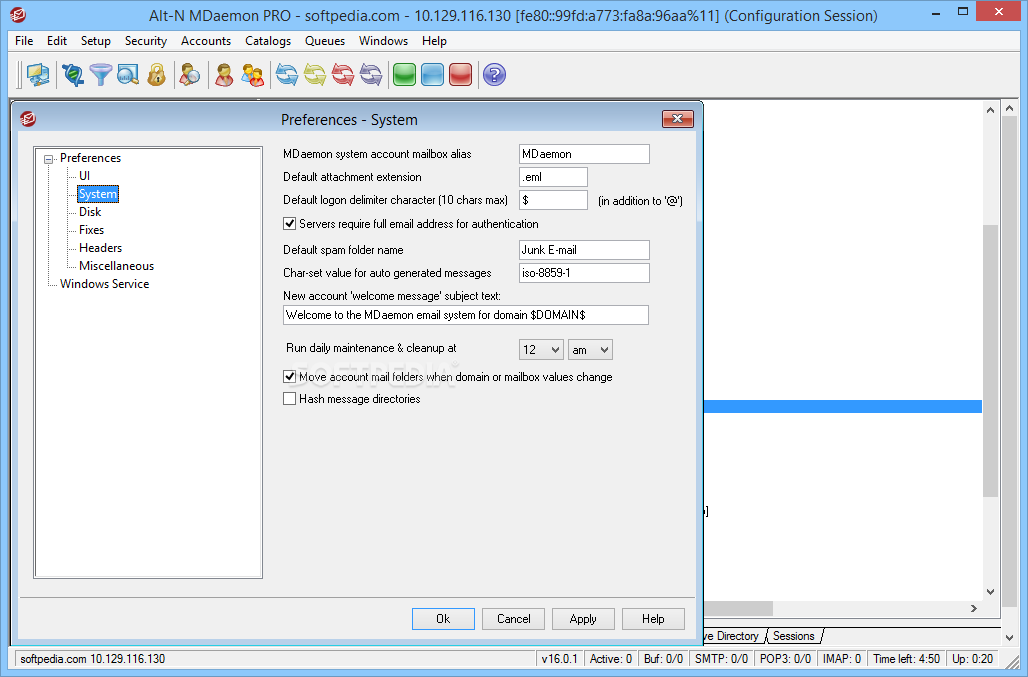1028x677 pixels.
Task: Click the 'v16.0.1' status bar entry
Action: [x=559, y=659]
